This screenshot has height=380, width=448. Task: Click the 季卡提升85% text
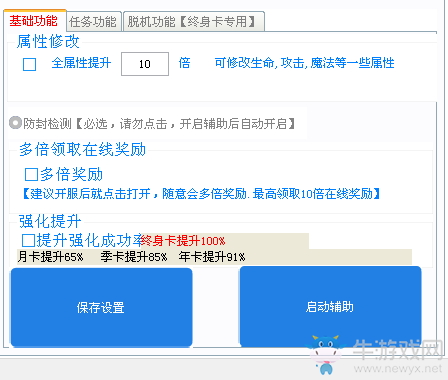pyautogui.click(x=133, y=257)
